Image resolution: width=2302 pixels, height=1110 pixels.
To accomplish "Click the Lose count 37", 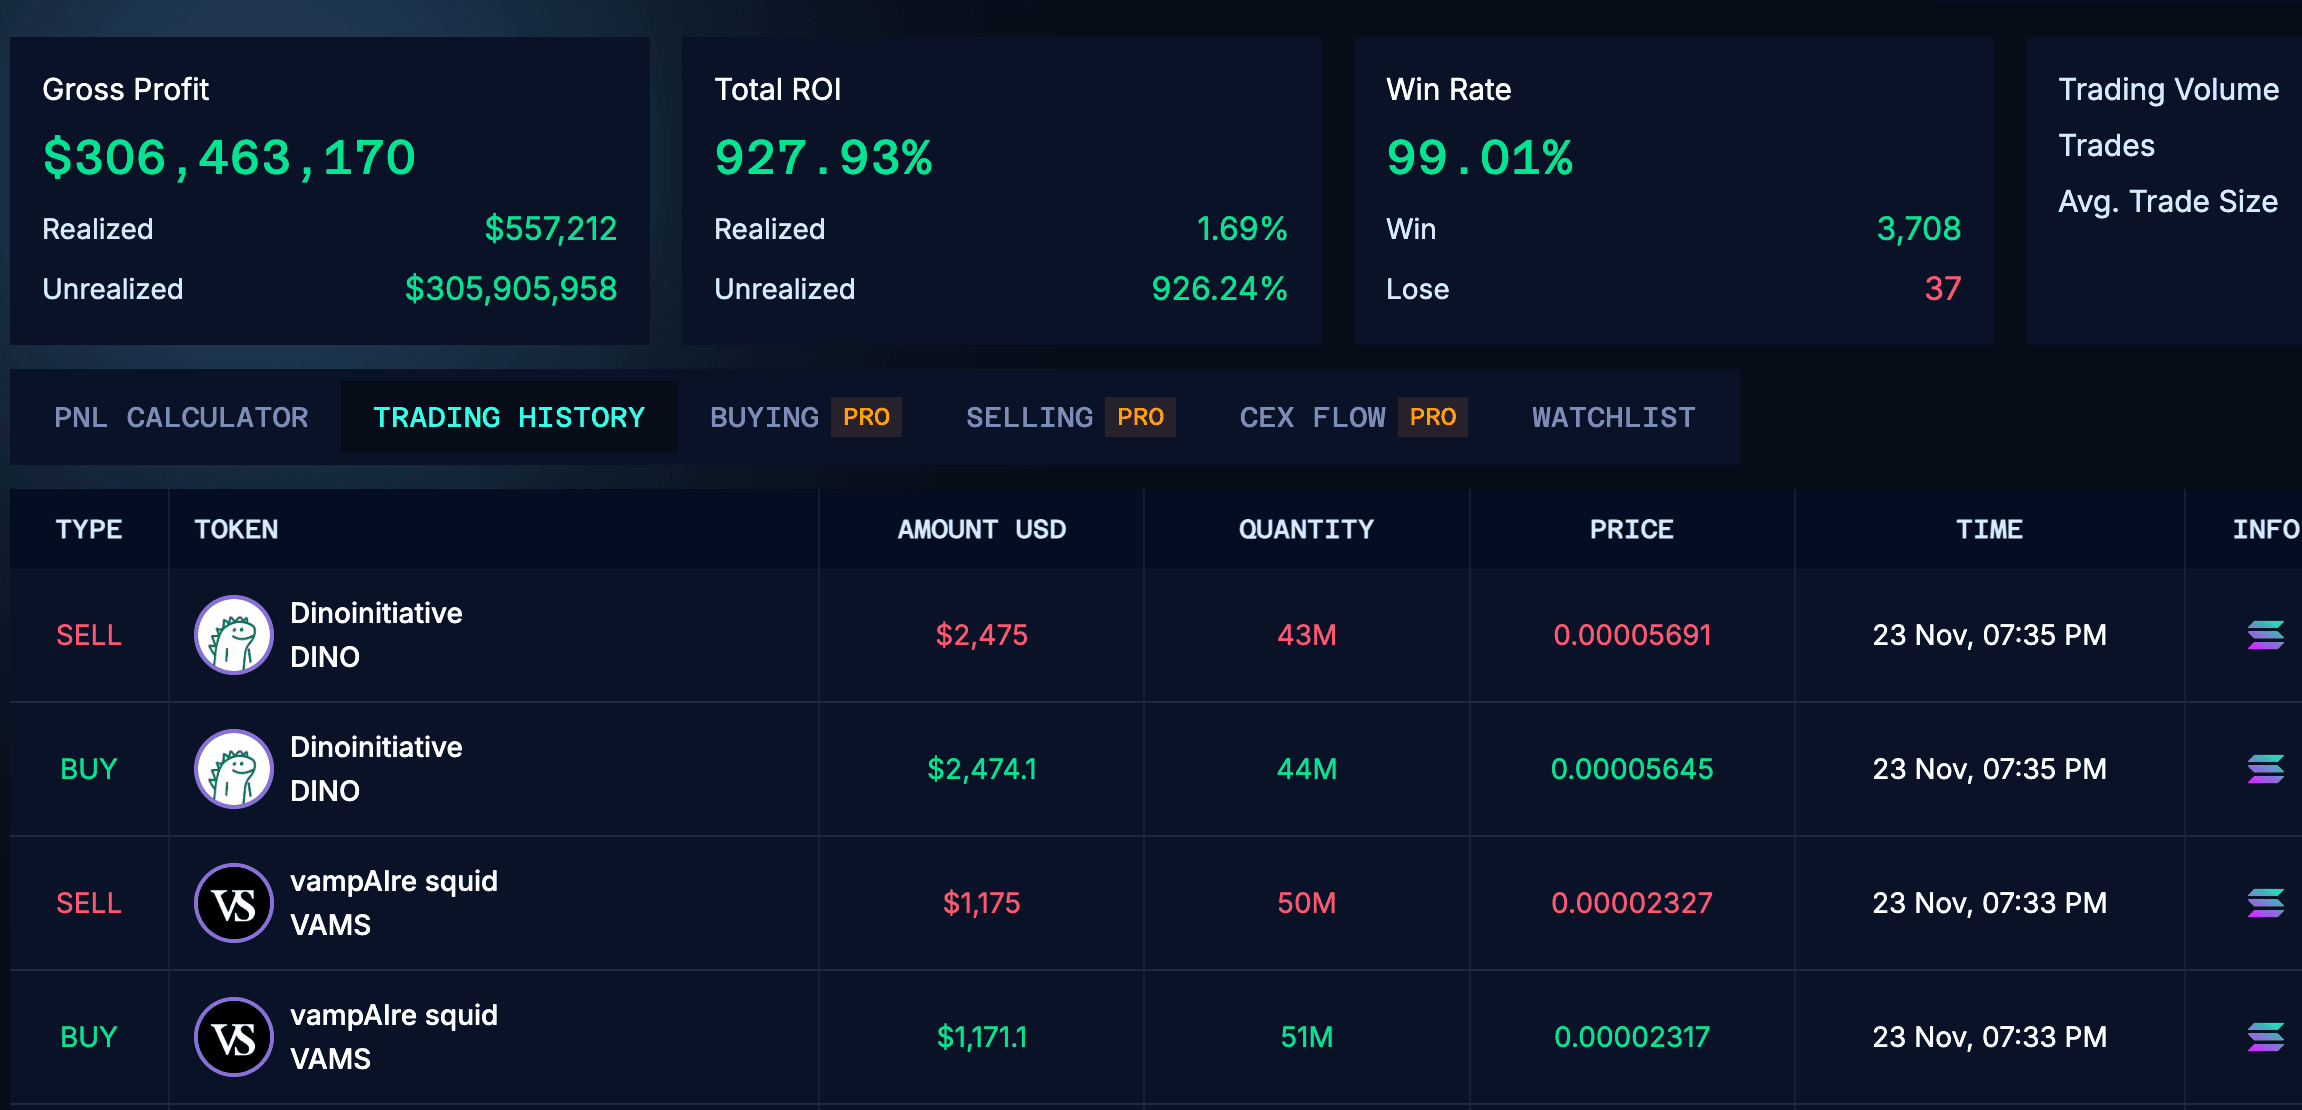I will pos(1943,289).
